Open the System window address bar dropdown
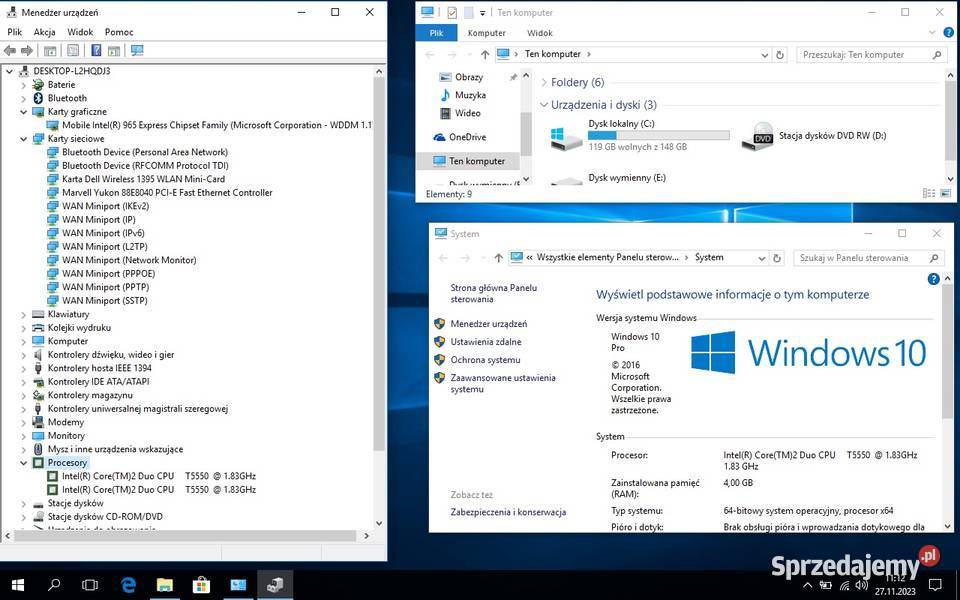The width and height of the screenshot is (960, 600). pos(761,258)
